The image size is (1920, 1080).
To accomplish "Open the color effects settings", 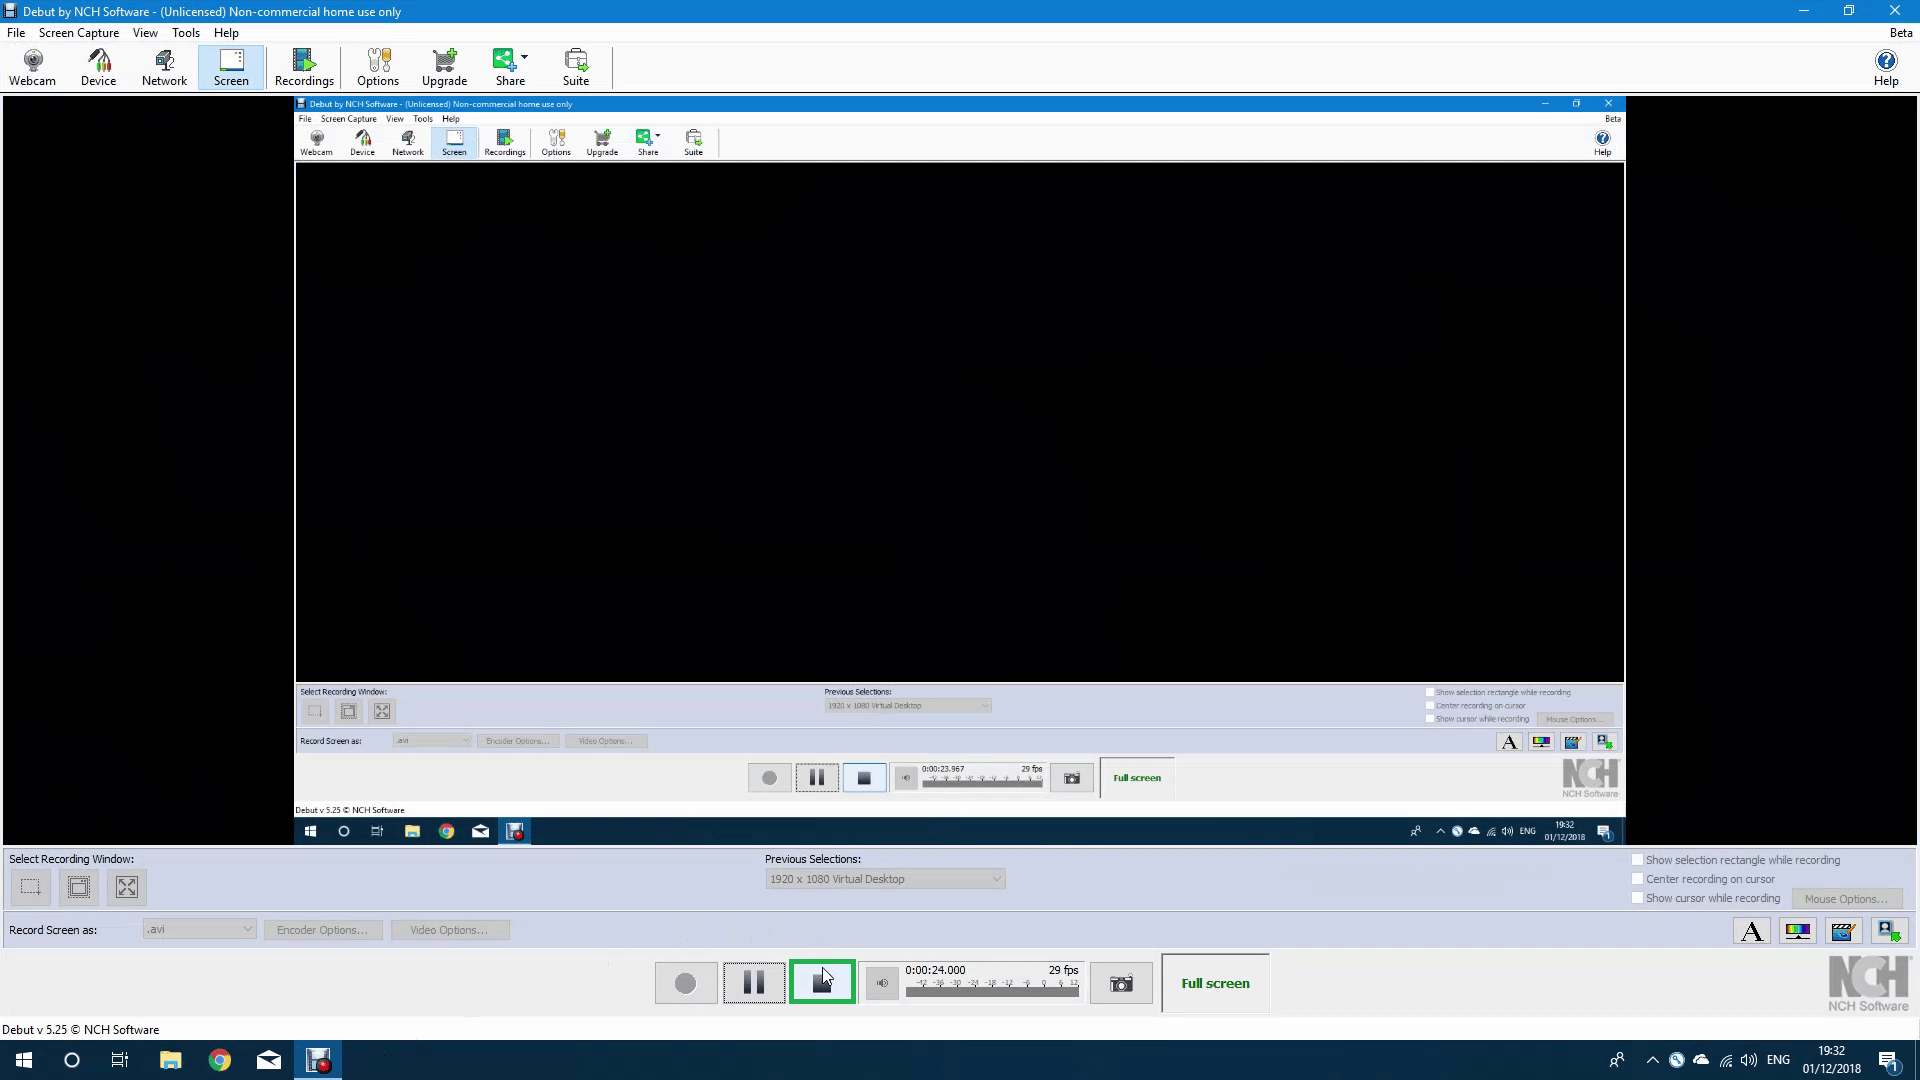I will [1798, 931].
